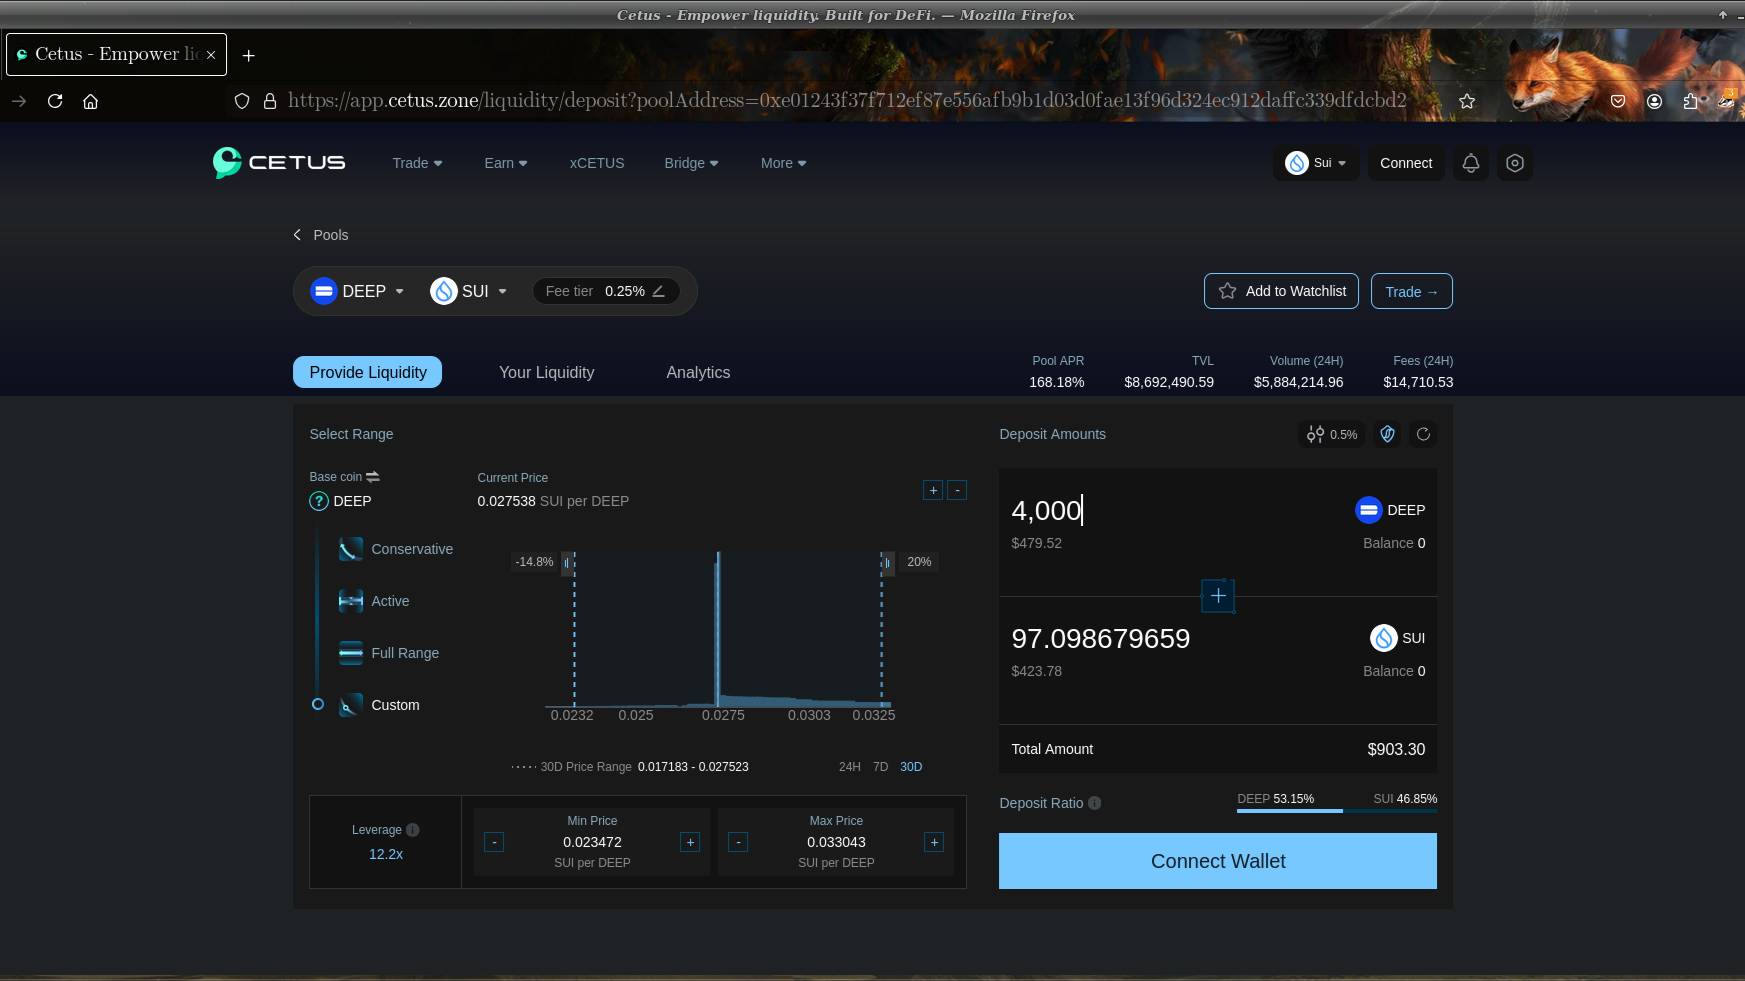Close the Cetus browser tab
This screenshot has width=1745, height=981.
tap(211, 55)
